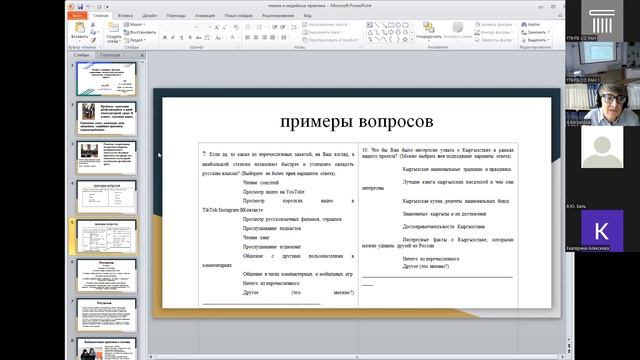
Task: Select slide 6 thumbnail in slides pane
Action: [x=107, y=276]
